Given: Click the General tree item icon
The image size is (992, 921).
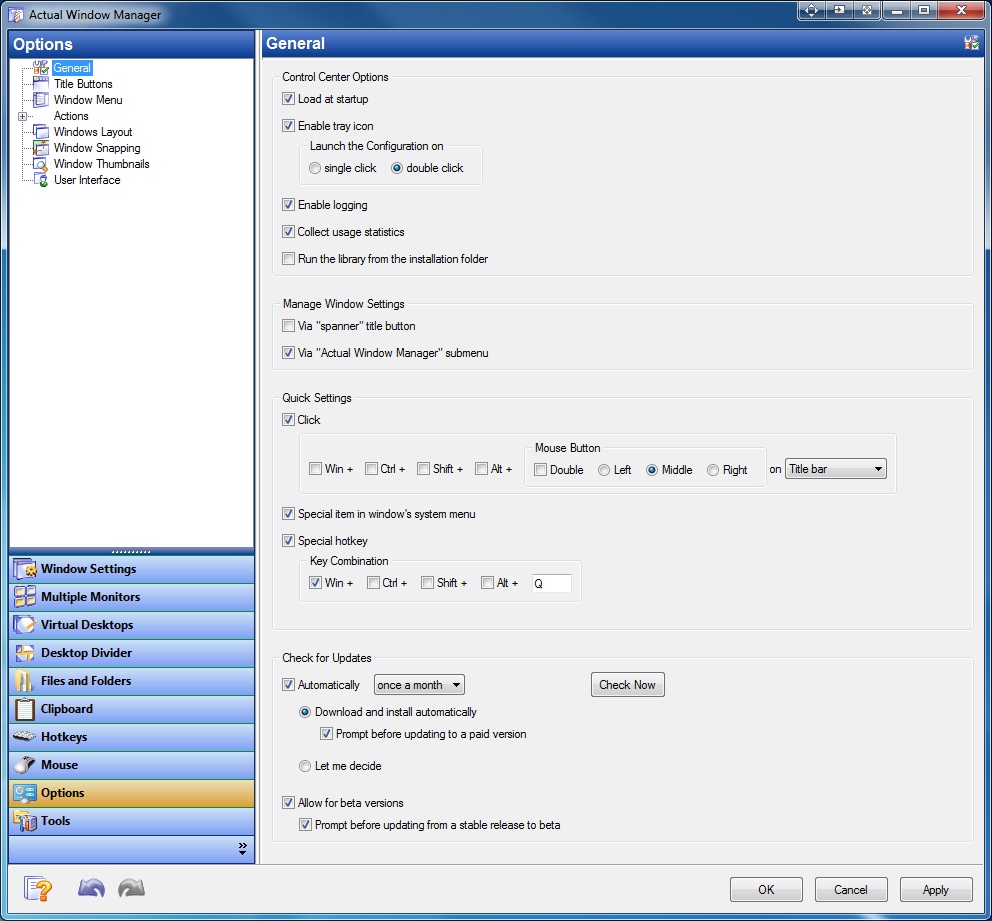Looking at the screenshot, I should [41, 68].
